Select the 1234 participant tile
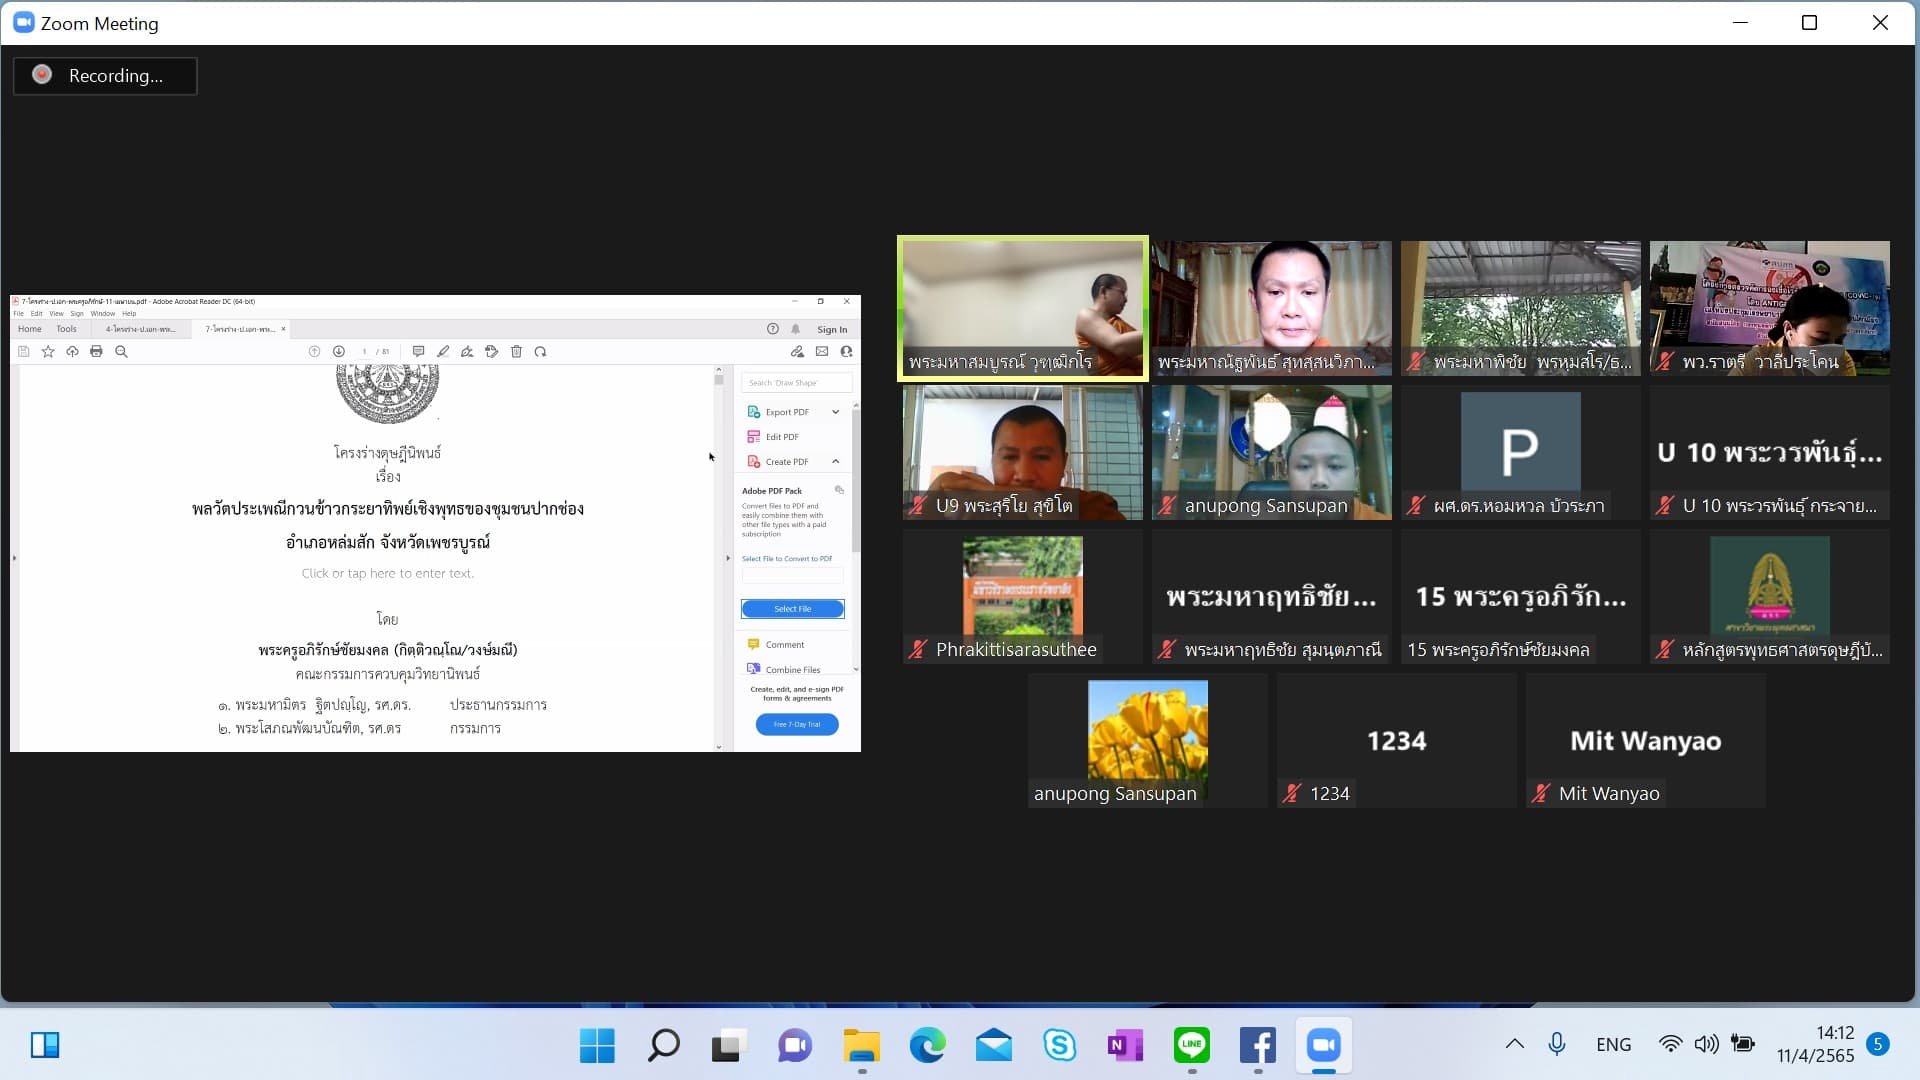This screenshot has width=1920, height=1080. coord(1396,741)
